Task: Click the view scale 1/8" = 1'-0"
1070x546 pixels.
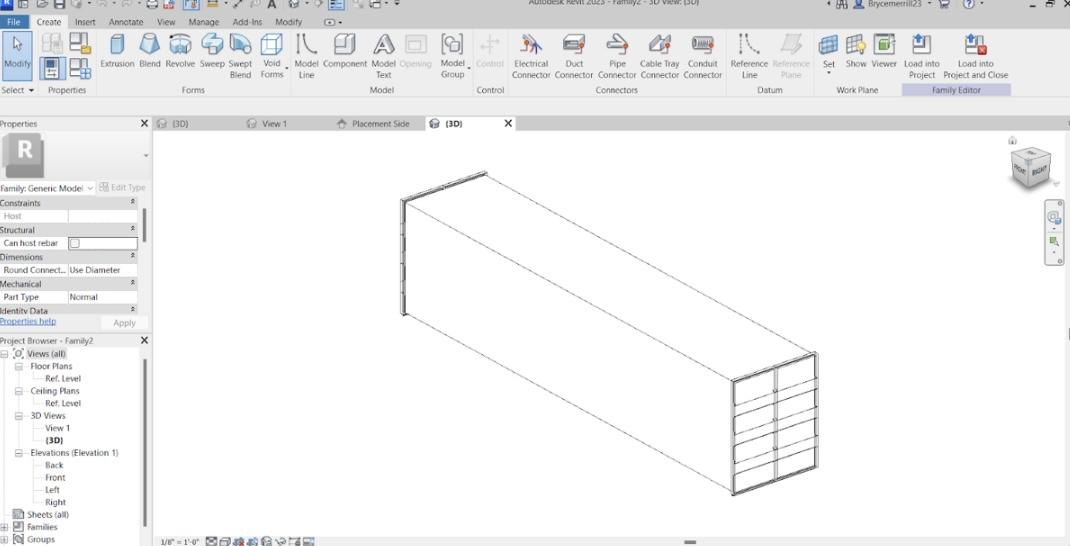Action: click(179, 542)
